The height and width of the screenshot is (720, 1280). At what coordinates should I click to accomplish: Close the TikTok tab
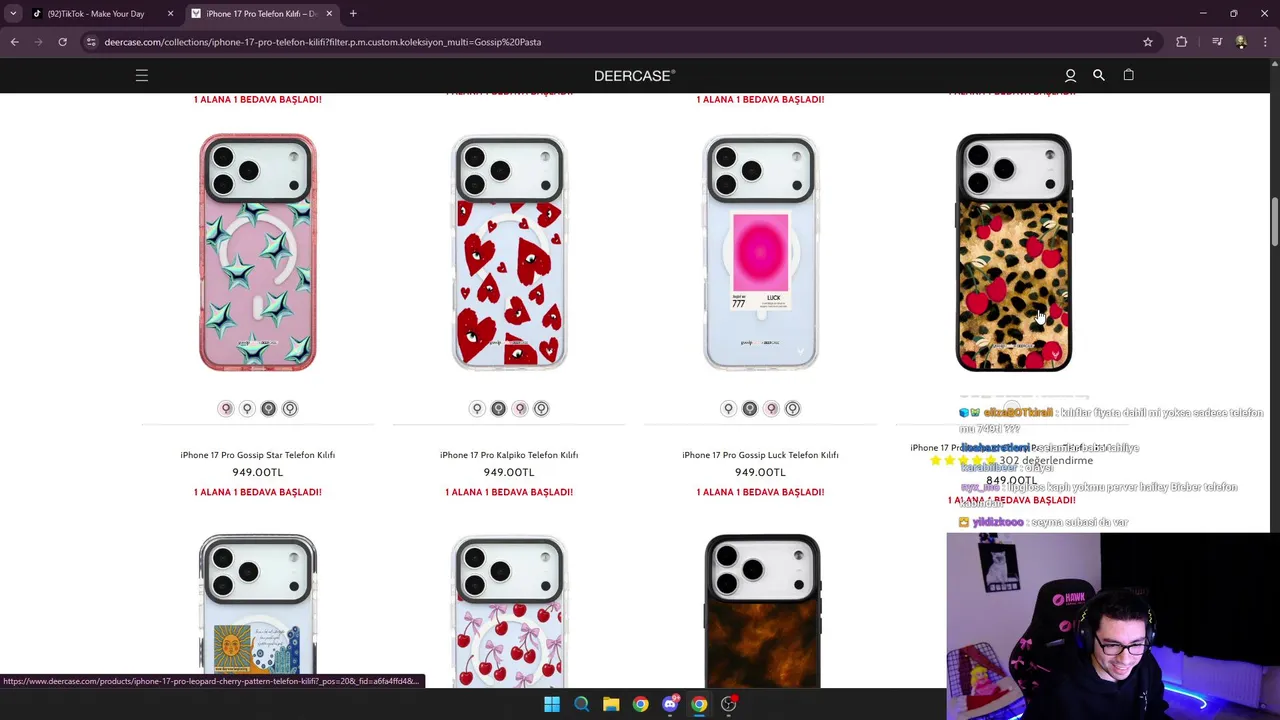170,13
